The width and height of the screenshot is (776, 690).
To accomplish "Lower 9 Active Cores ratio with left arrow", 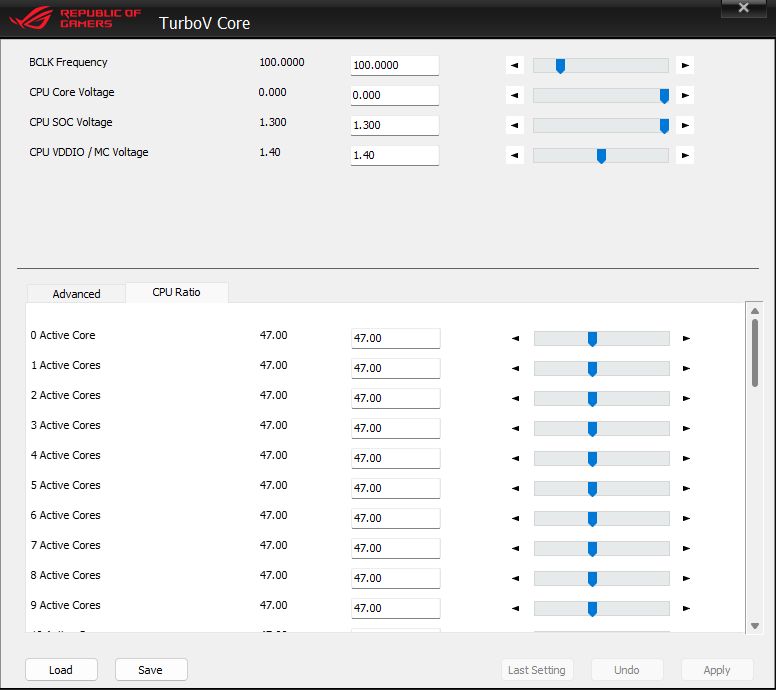I will [516, 608].
